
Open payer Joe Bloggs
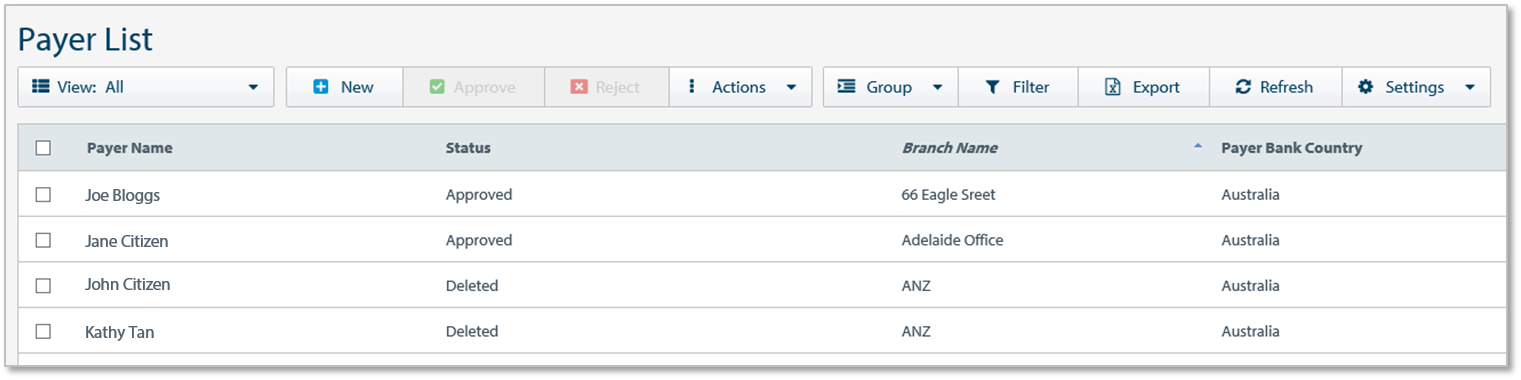click(x=122, y=195)
